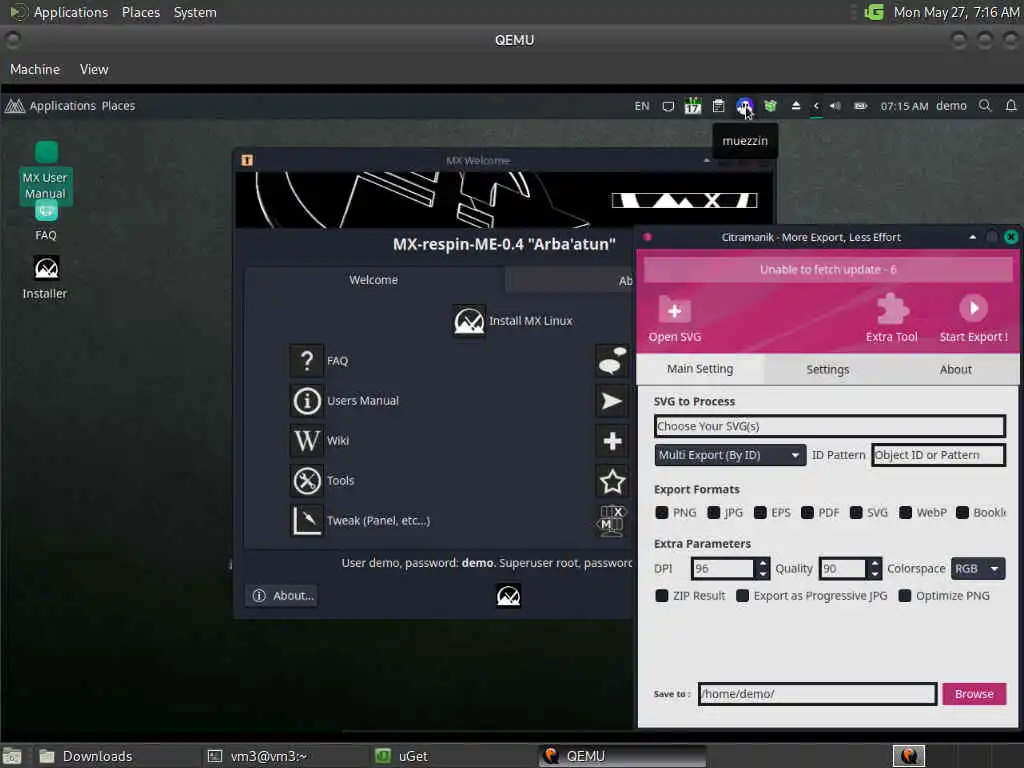Click the green package updater tray icon
This screenshot has height=768, width=1024.
tap(771, 106)
